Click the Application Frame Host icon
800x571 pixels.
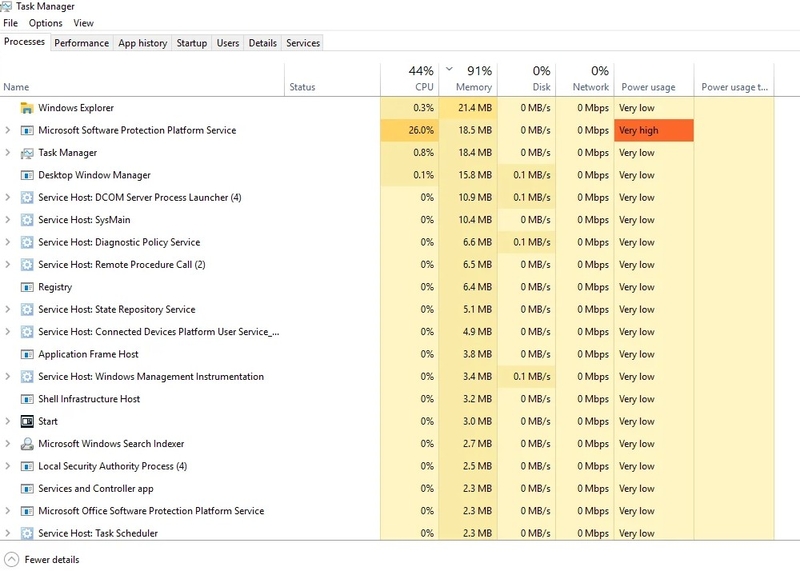pyautogui.click(x=27, y=355)
